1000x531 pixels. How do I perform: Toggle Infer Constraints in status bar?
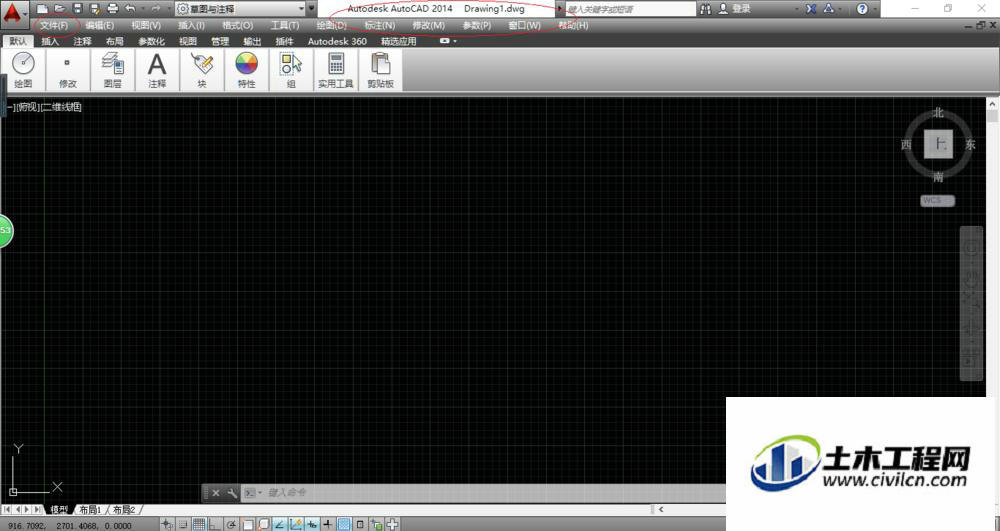click(x=167, y=524)
